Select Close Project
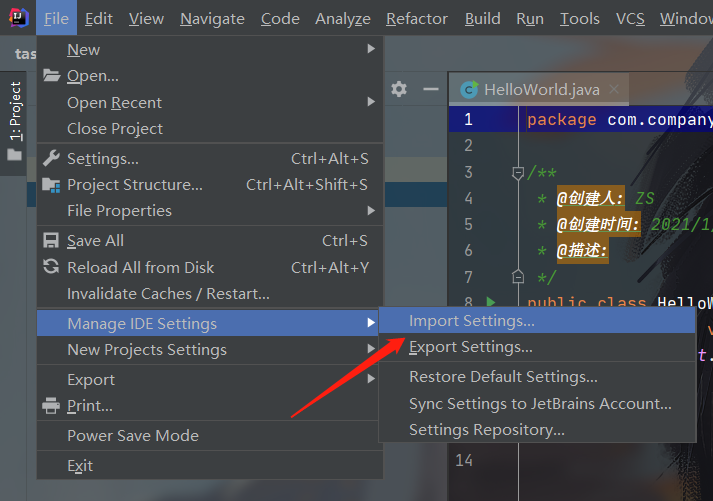The height and width of the screenshot is (501, 713). (x=210, y=129)
